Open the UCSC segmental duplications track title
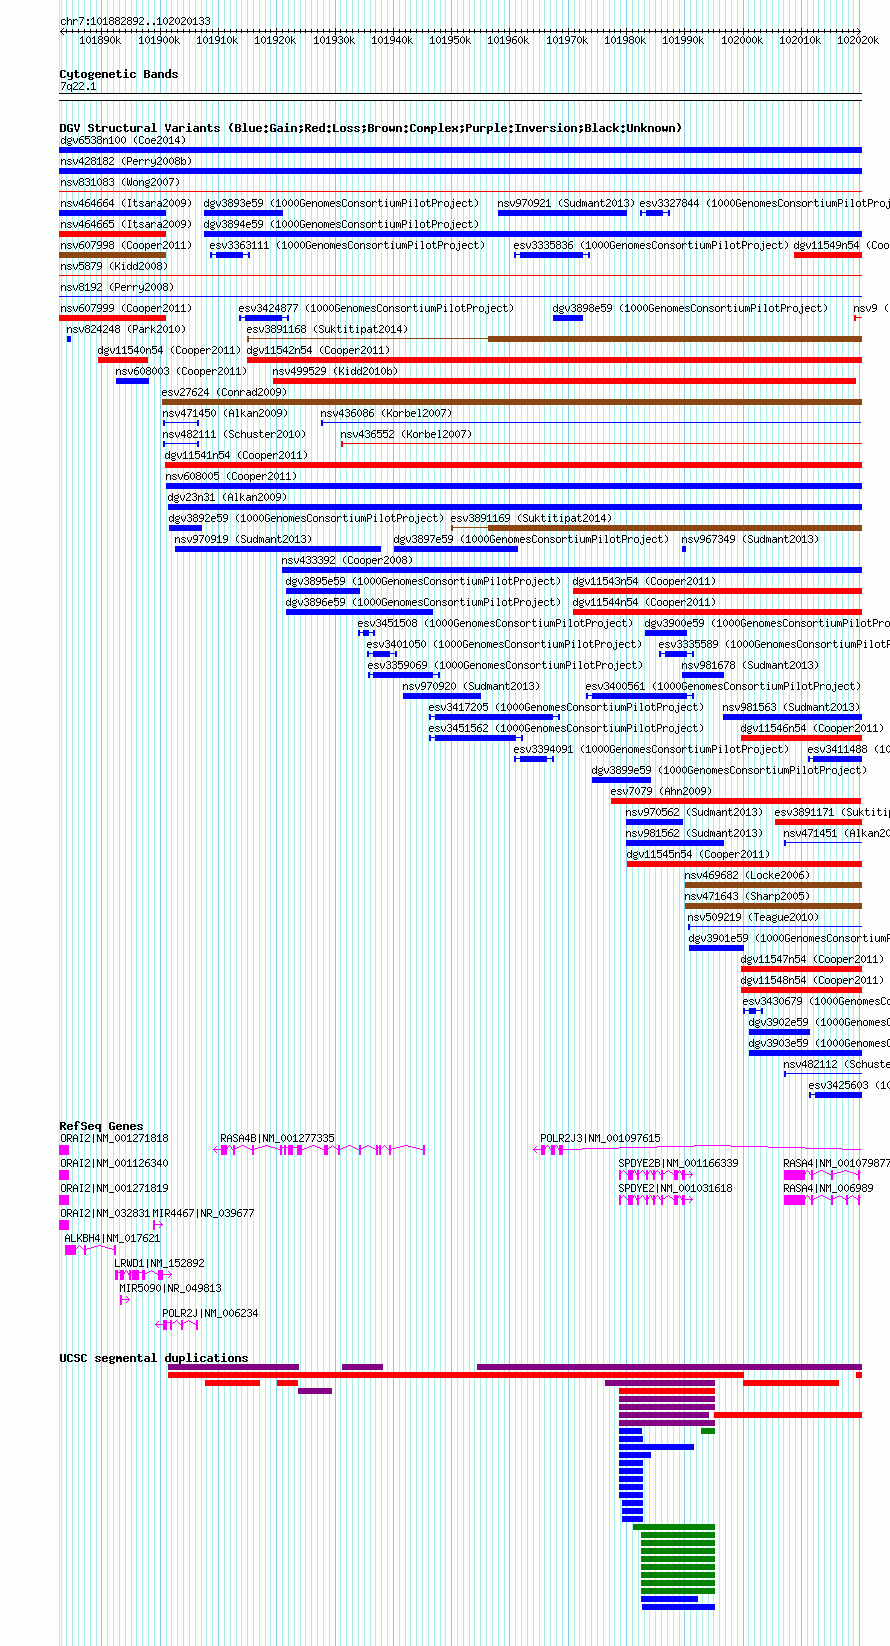 154,1358
